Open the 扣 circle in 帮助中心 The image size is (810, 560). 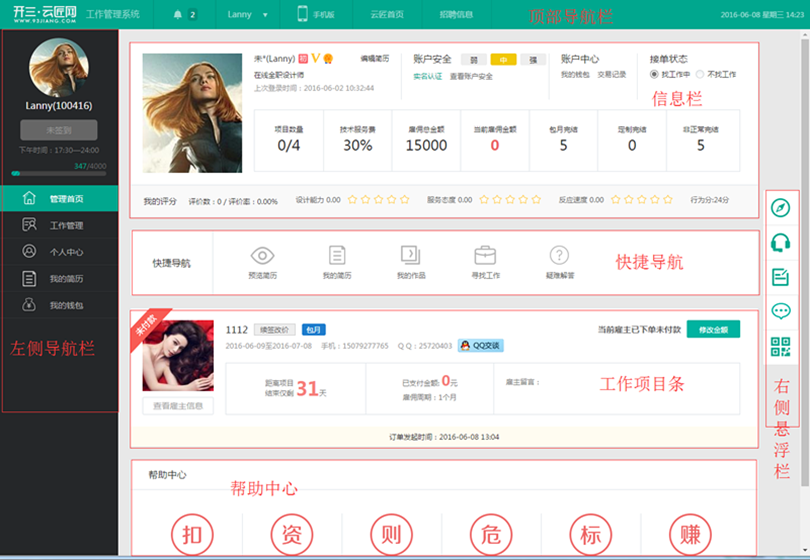point(192,535)
